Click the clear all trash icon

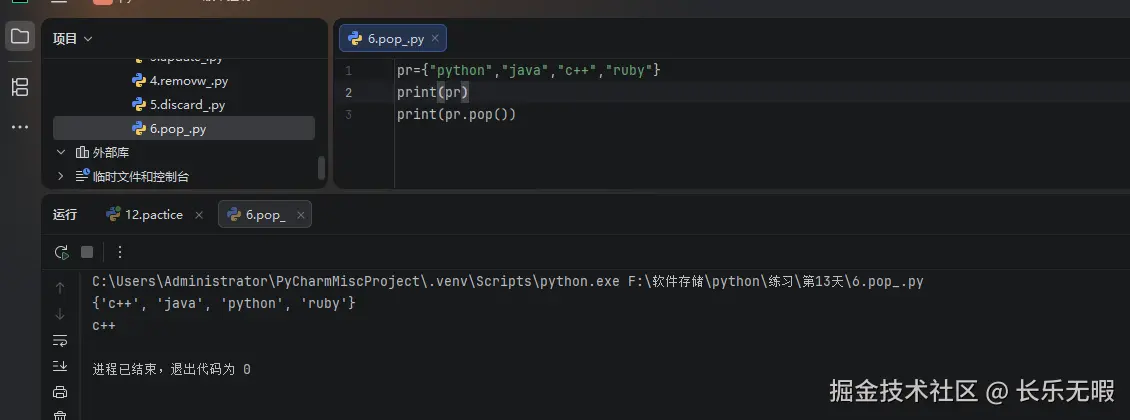click(60, 416)
